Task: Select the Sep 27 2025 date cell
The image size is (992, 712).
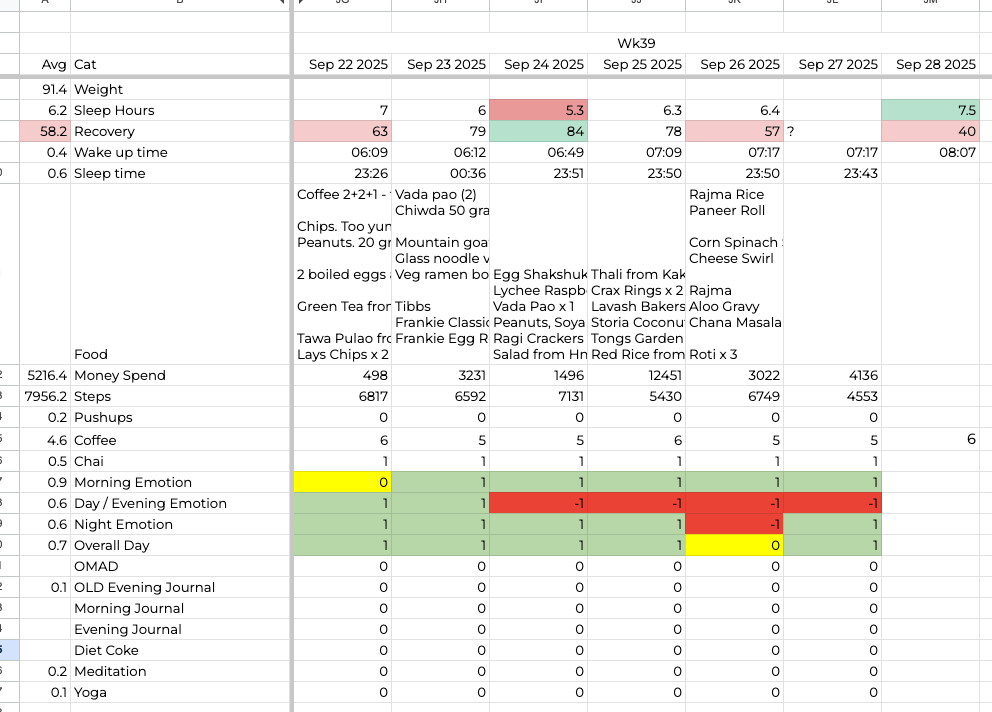Action: pos(833,65)
